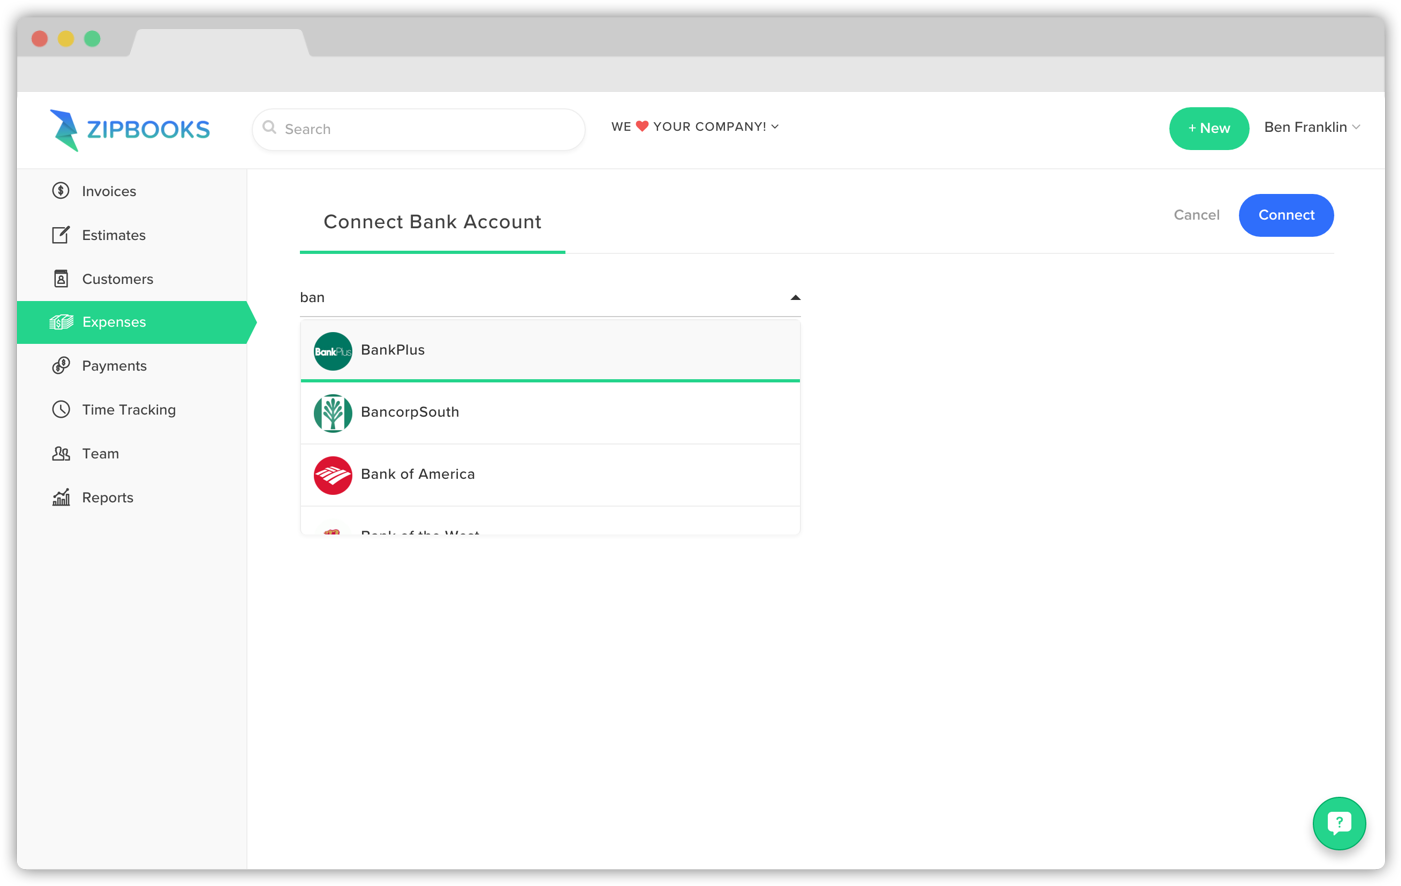Click the ZipBooks logo
Screen dimensions: 1401x886
tap(130, 130)
